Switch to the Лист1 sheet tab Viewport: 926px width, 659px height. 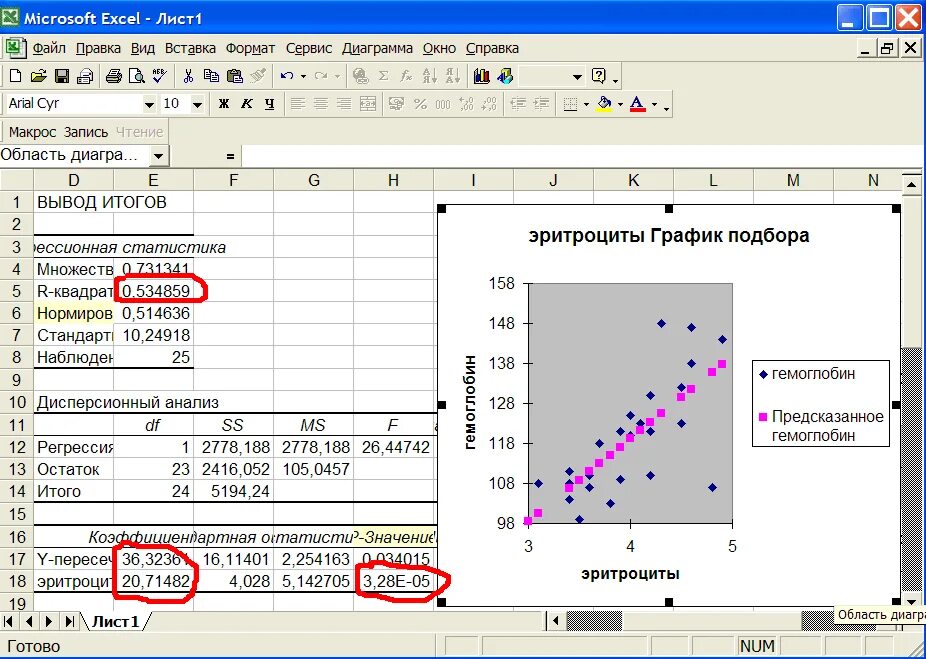click(x=116, y=622)
